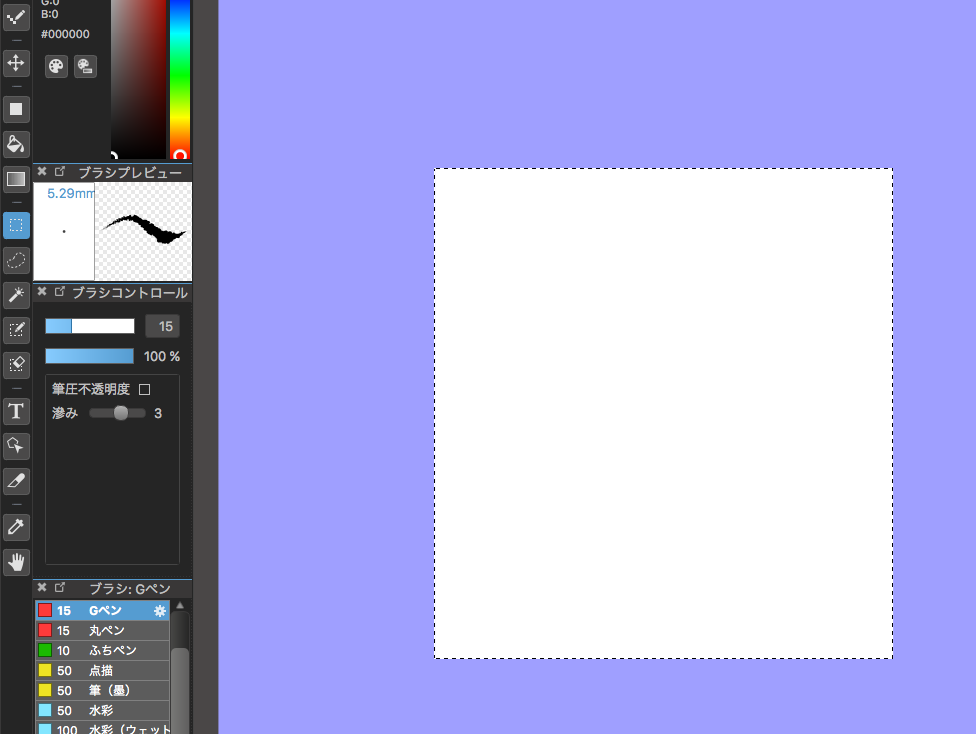
Task: Select the Bucket fill tool
Action: click(x=16, y=144)
